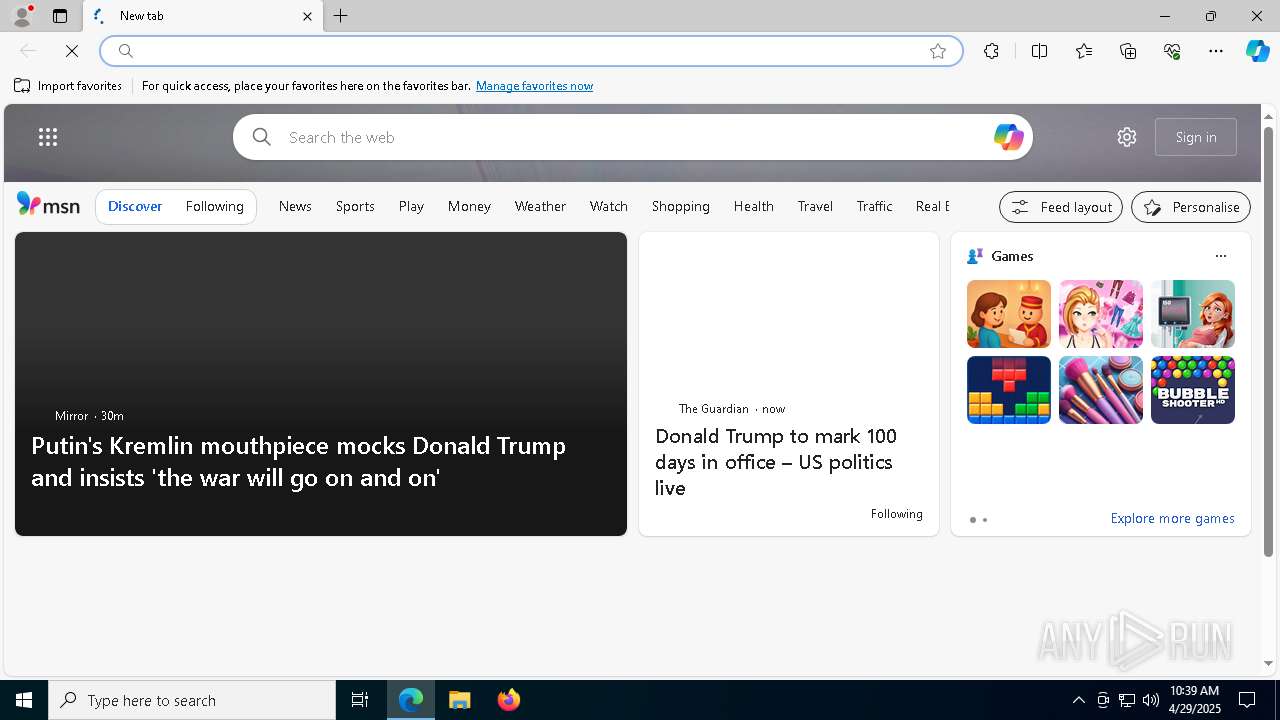Show hidden system tray icons
1280x720 pixels.
1078,700
